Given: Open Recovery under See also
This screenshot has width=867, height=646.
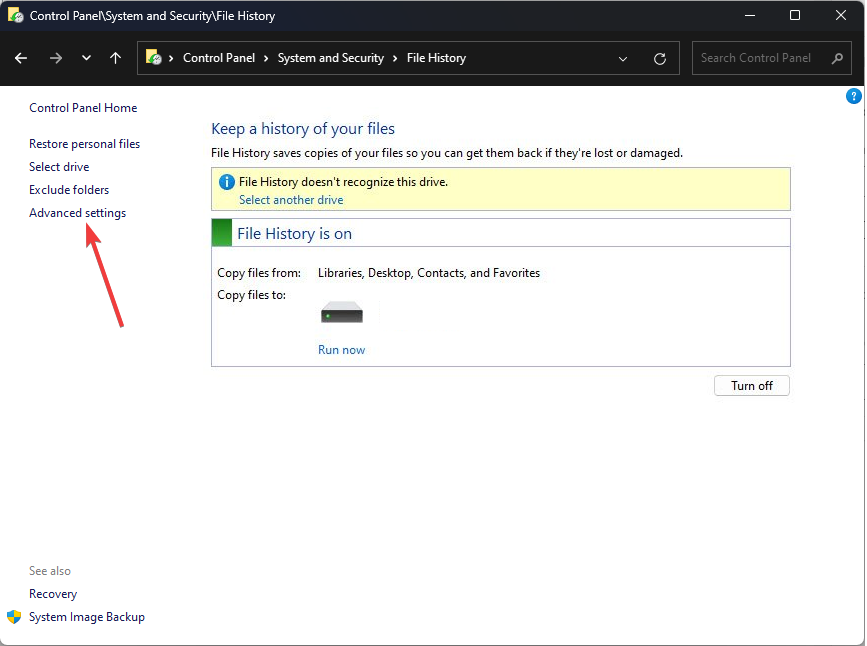Looking at the screenshot, I should (x=53, y=594).
